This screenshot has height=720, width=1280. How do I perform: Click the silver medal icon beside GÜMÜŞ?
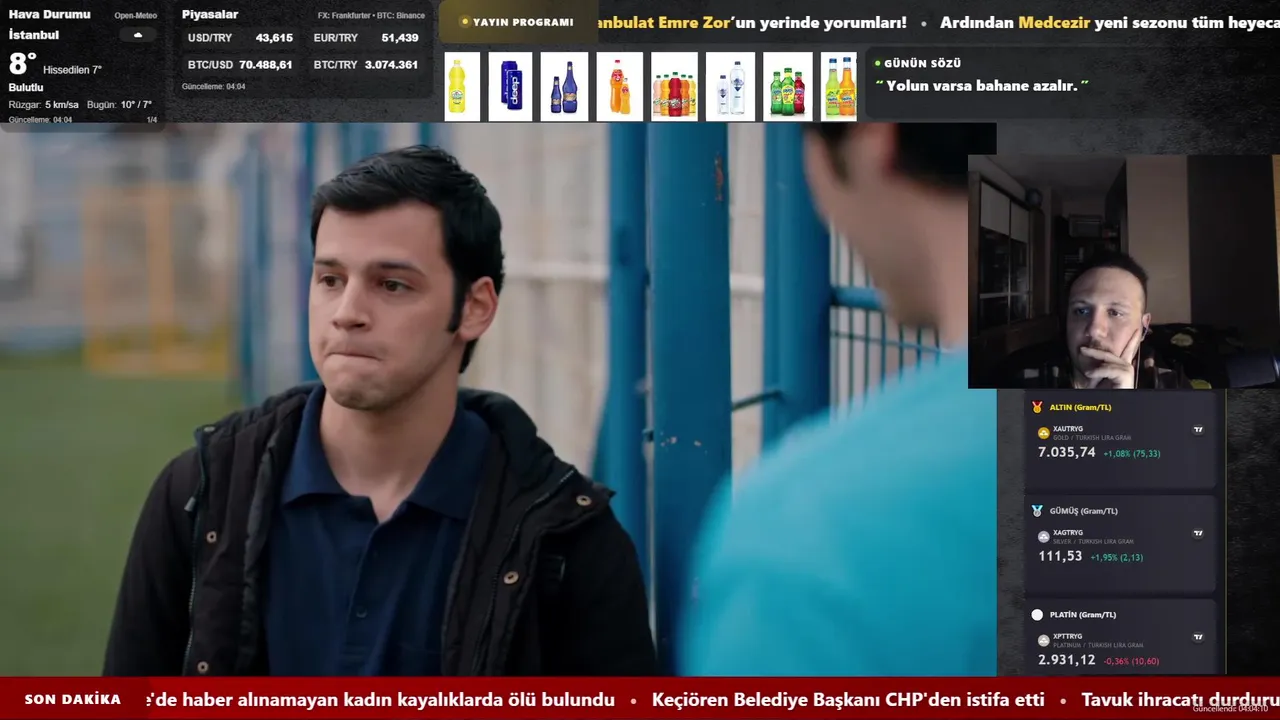tap(1037, 511)
